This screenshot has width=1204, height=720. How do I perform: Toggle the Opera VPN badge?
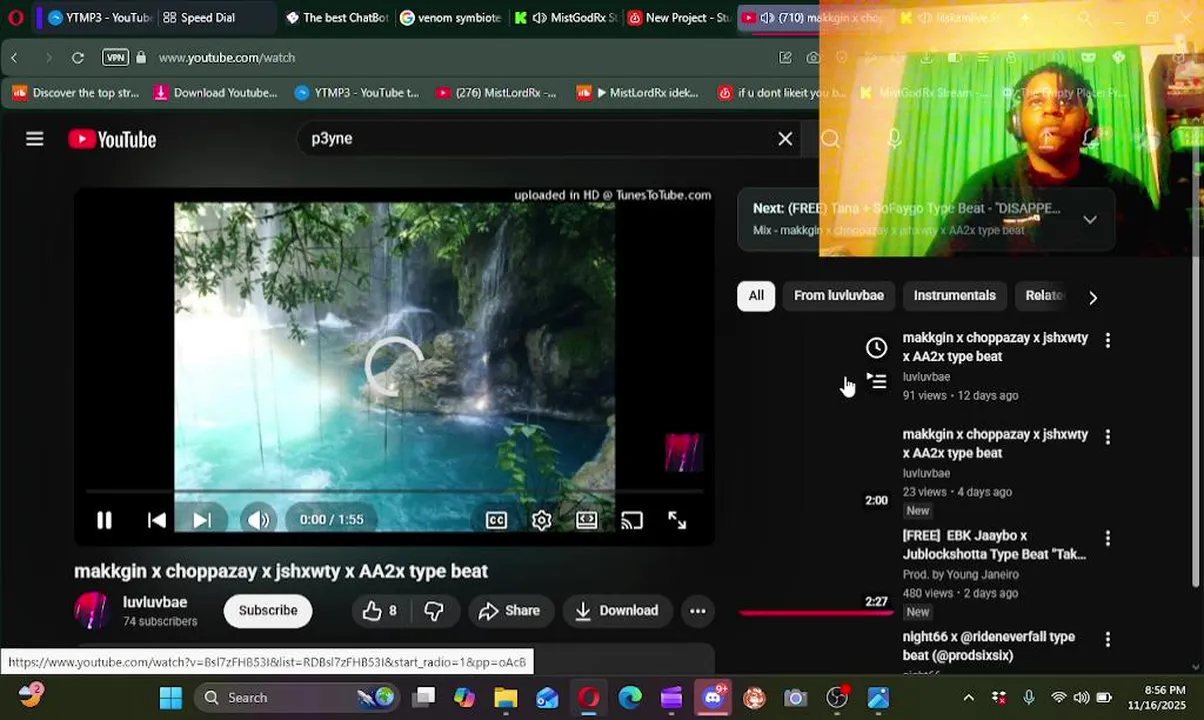click(115, 58)
